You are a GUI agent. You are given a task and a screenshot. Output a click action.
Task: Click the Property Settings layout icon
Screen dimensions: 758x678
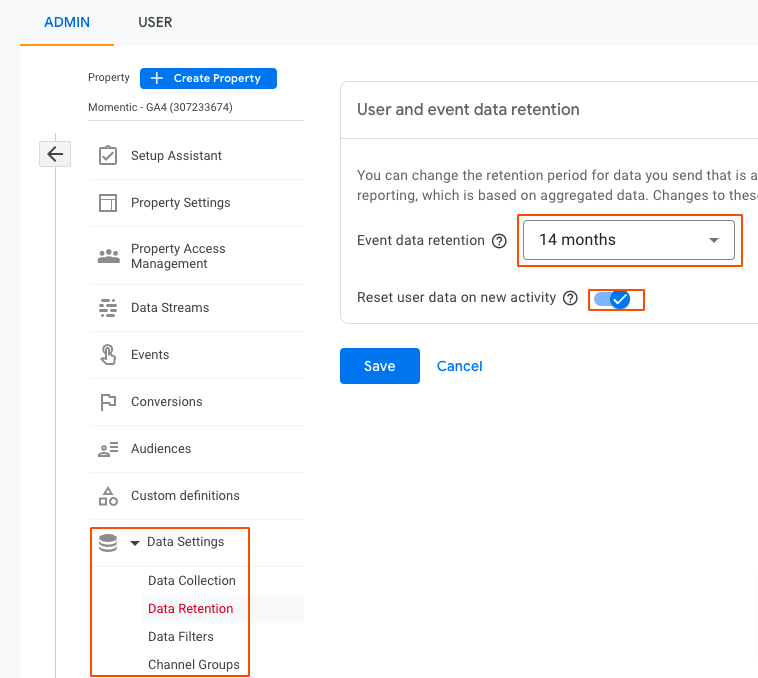(x=108, y=203)
